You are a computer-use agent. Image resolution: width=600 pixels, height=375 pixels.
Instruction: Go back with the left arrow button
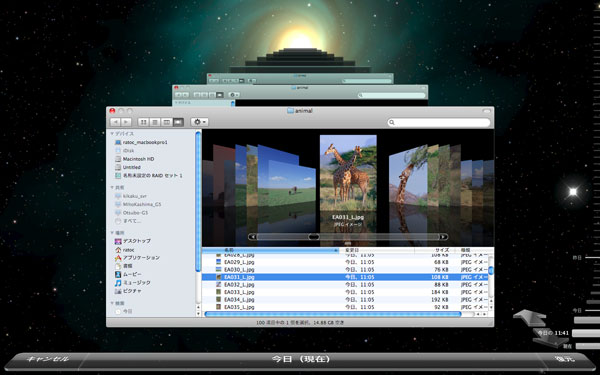(x=115, y=122)
